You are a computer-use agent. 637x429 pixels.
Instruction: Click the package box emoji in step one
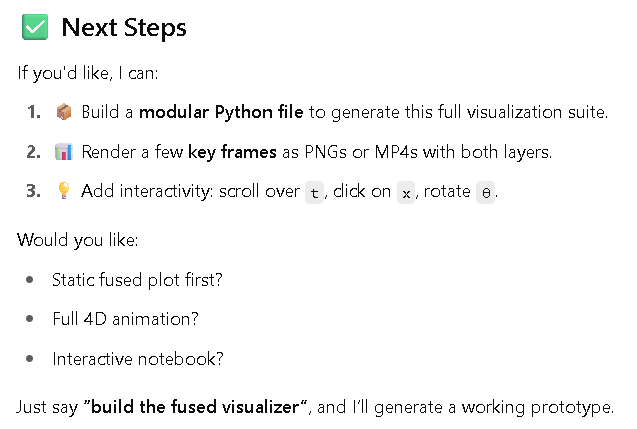pyautogui.click(x=64, y=112)
